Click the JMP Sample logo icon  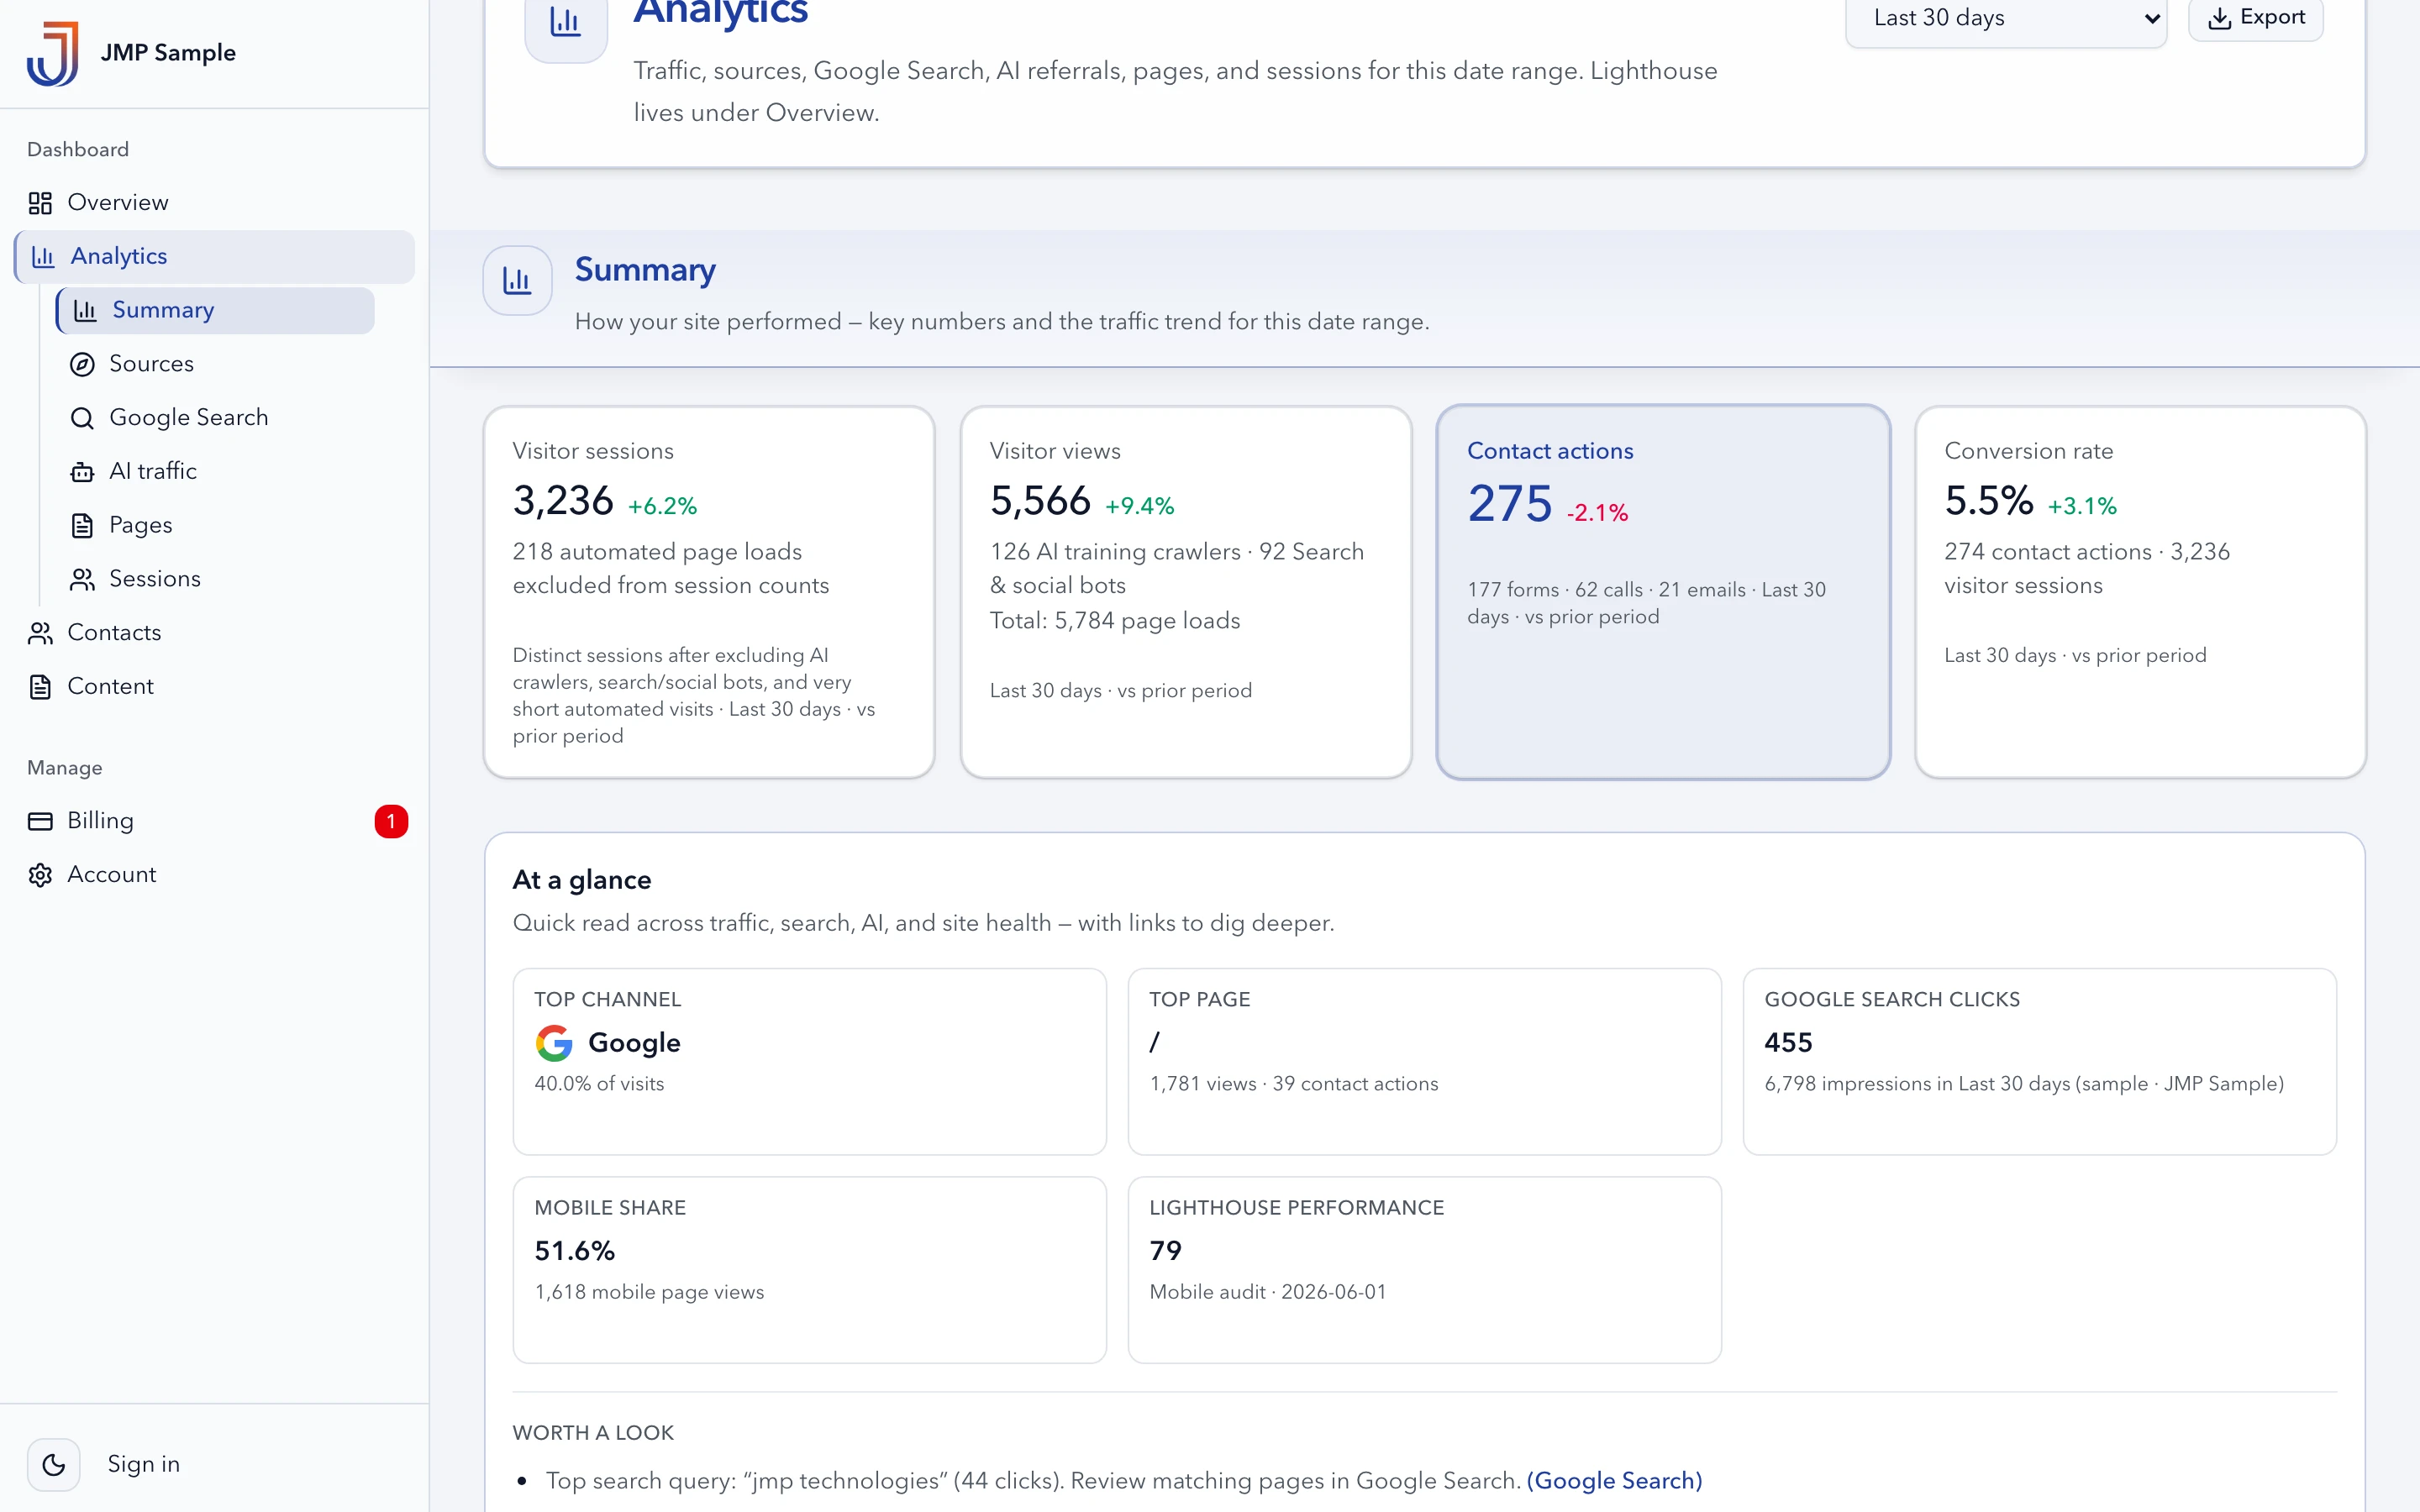53,53
